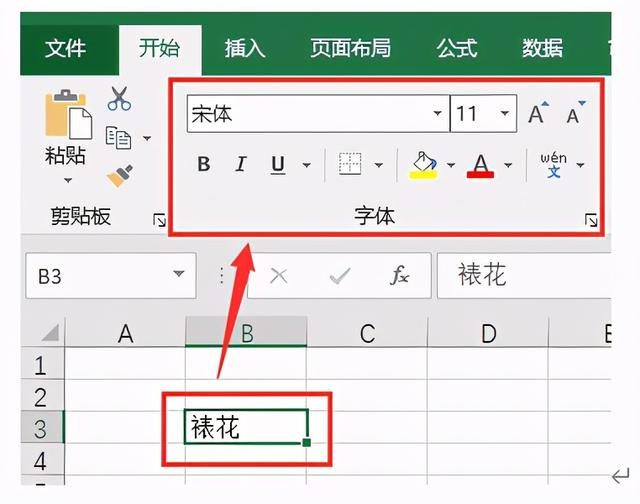
Task: Confirm entry with the checkmark icon
Action: click(340, 276)
